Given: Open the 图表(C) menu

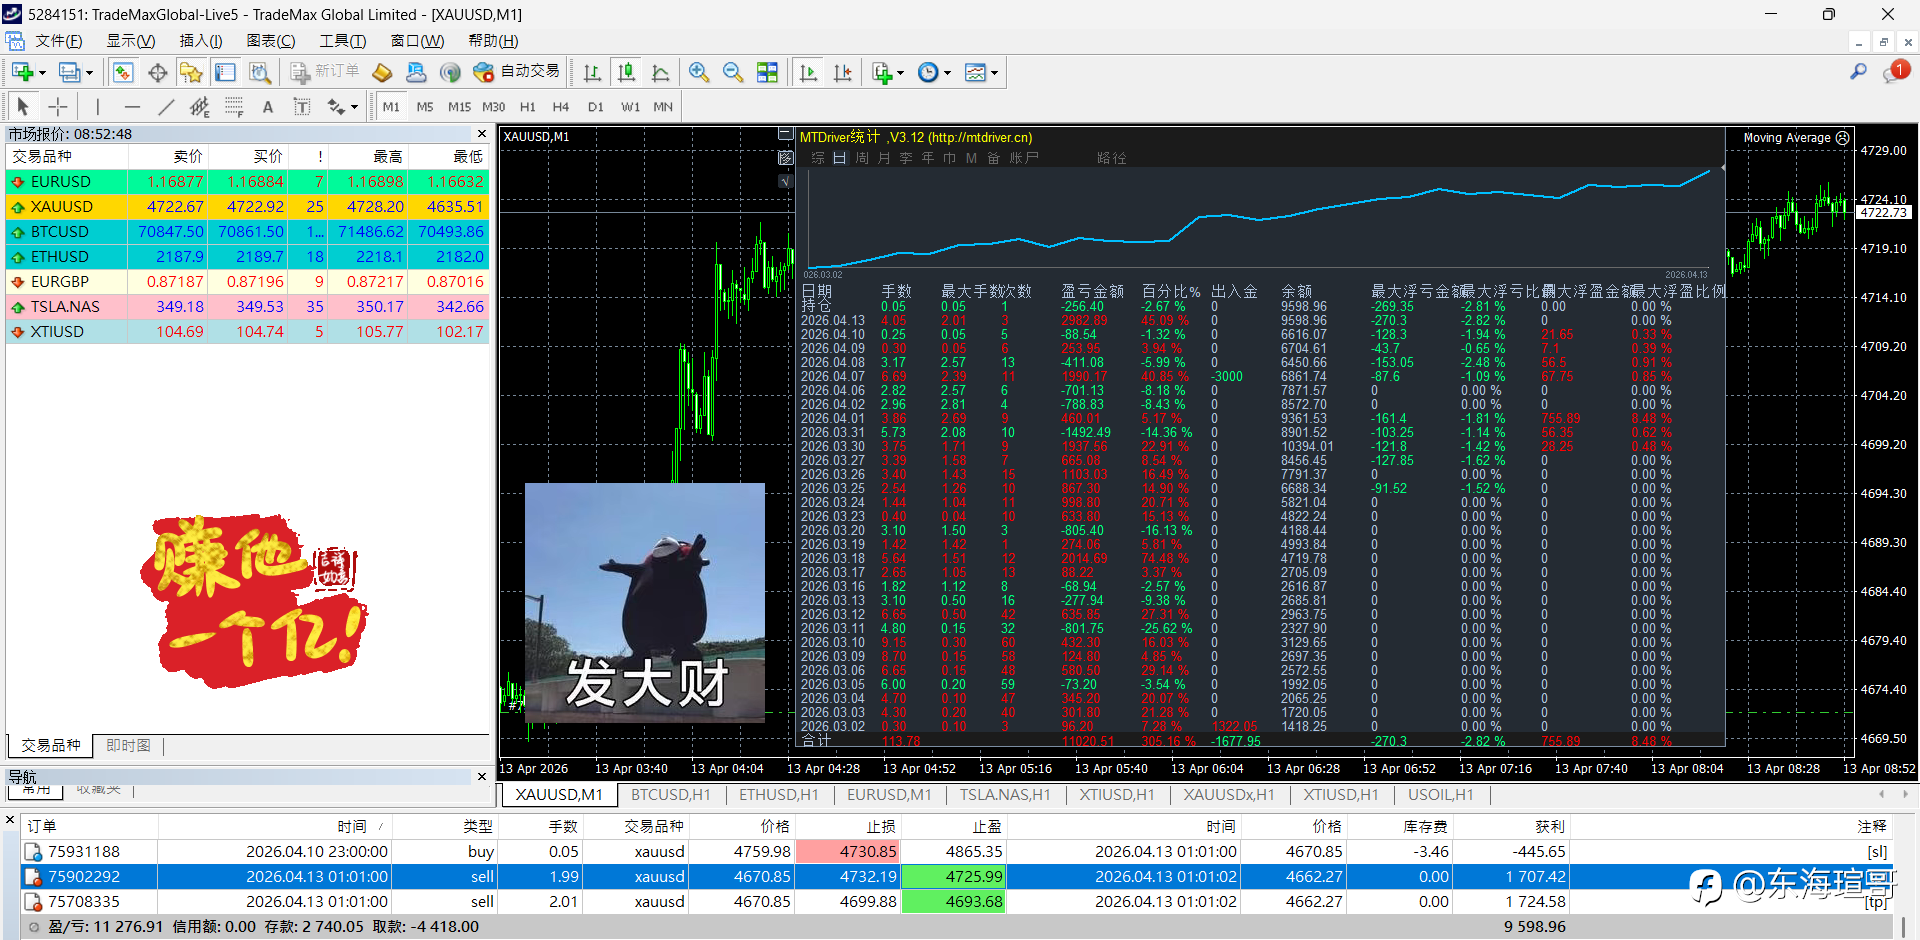Looking at the screenshot, I should 270,41.
